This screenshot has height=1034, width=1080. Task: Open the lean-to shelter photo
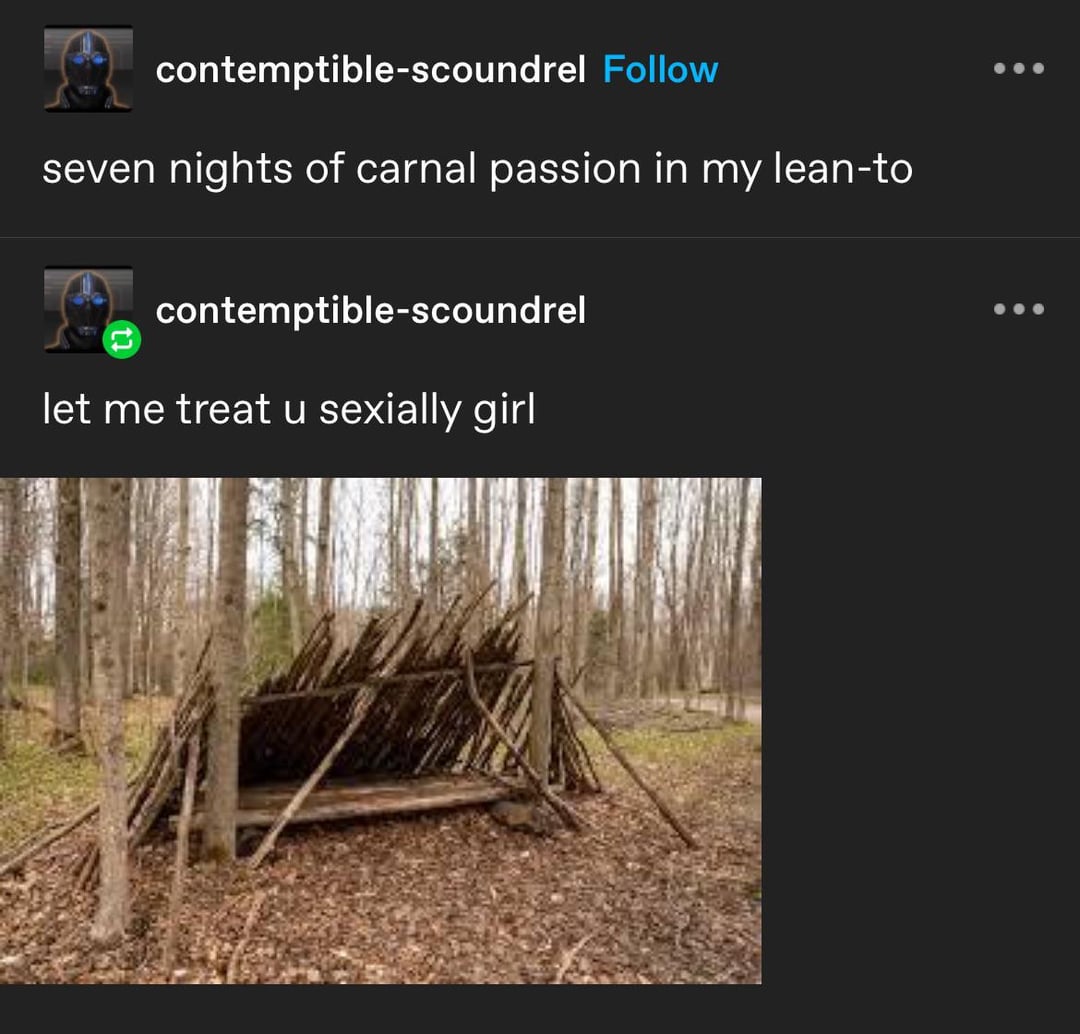(380, 730)
